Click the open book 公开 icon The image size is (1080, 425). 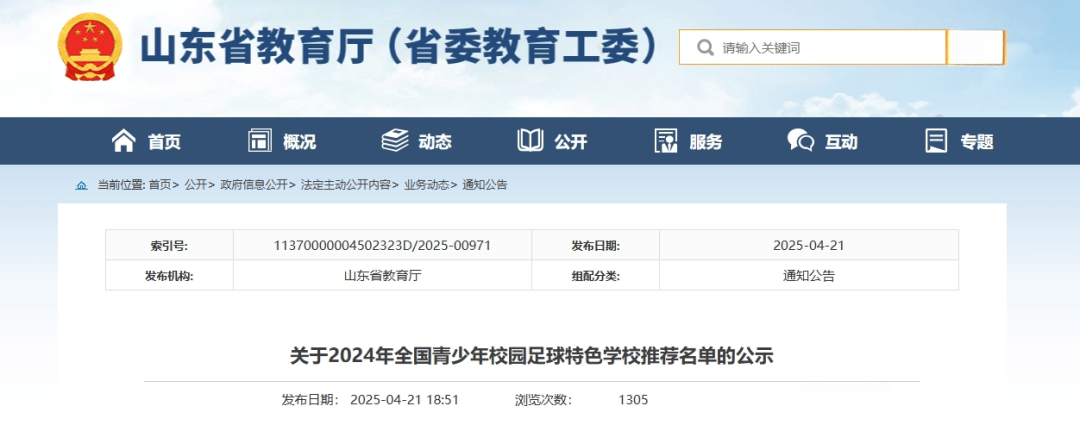pos(530,141)
